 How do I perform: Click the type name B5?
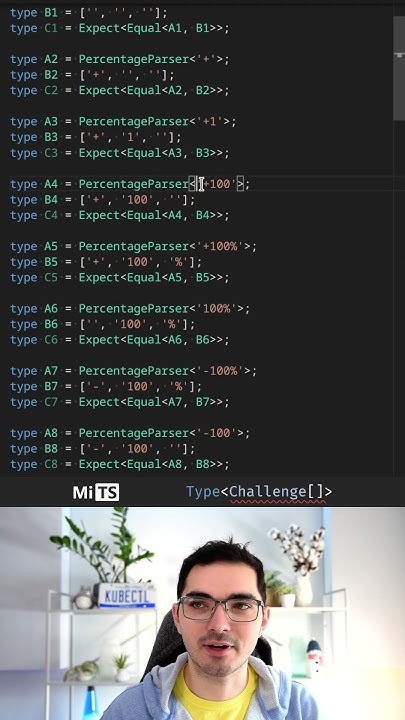click(51, 262)
